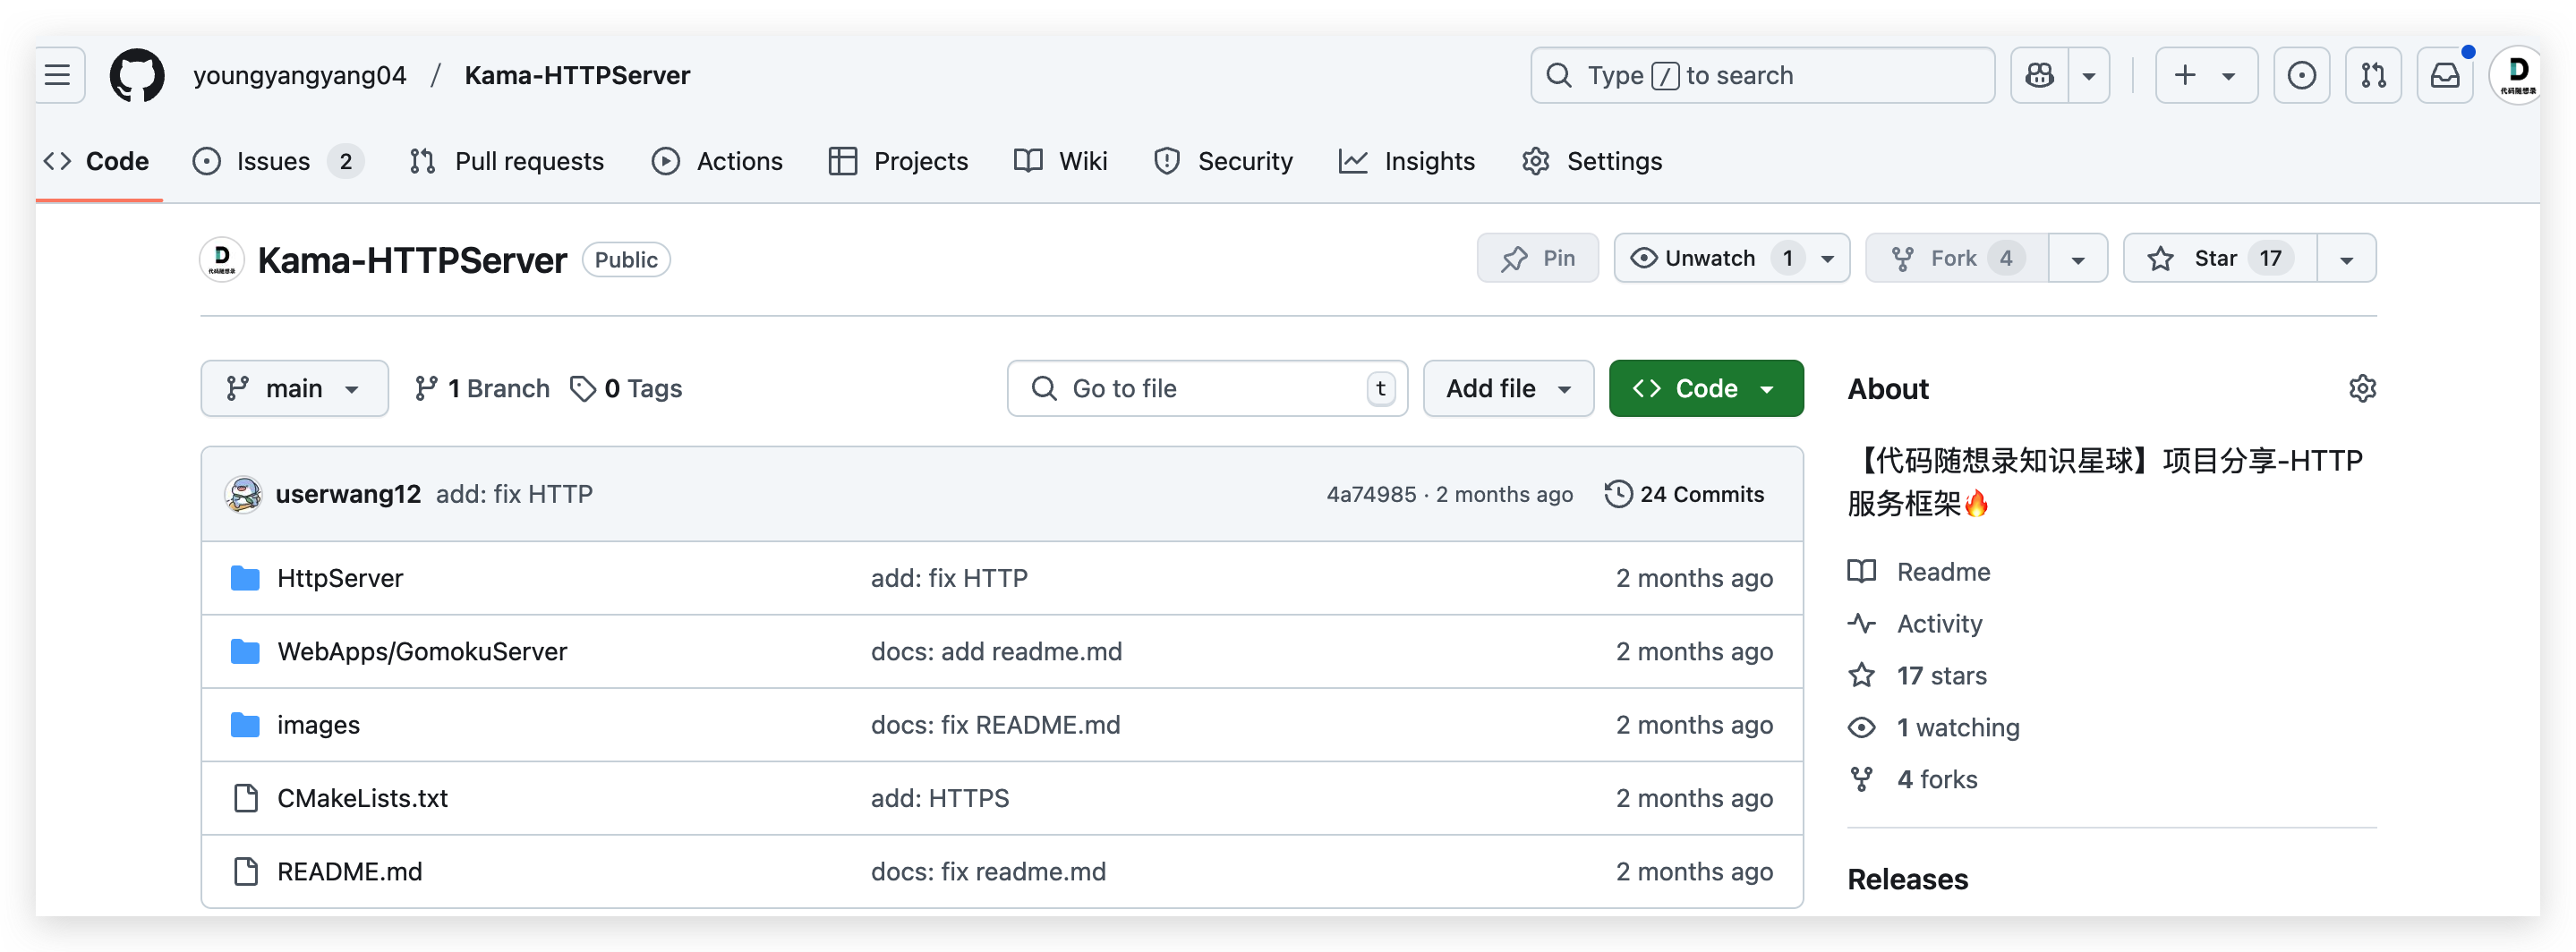Open the HttpServer folder
The height and width of the screenshot is (952, 2576).
[x=340, y=578]
